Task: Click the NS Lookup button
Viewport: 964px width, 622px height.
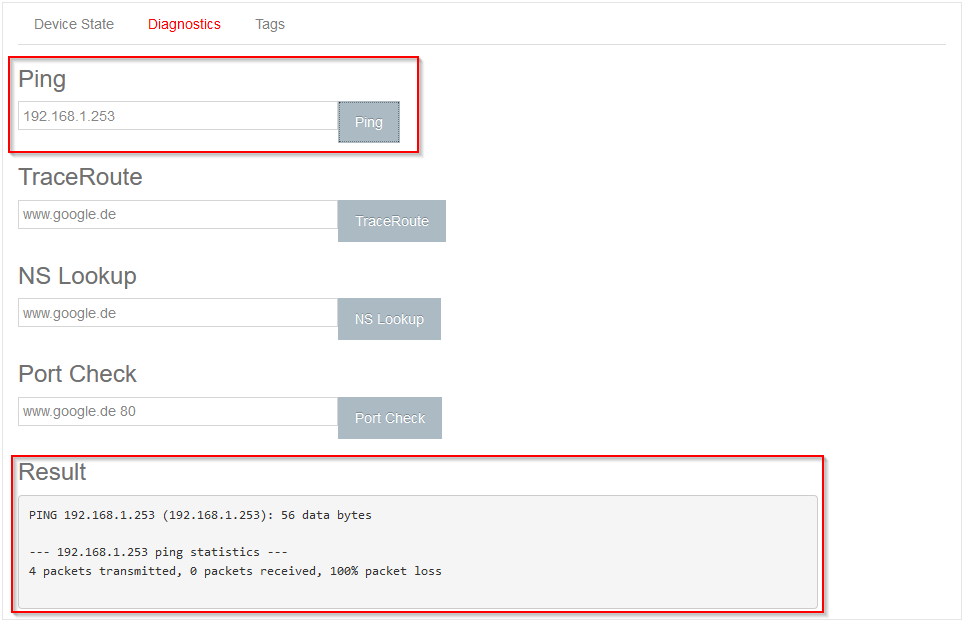Action: point(389,319)
